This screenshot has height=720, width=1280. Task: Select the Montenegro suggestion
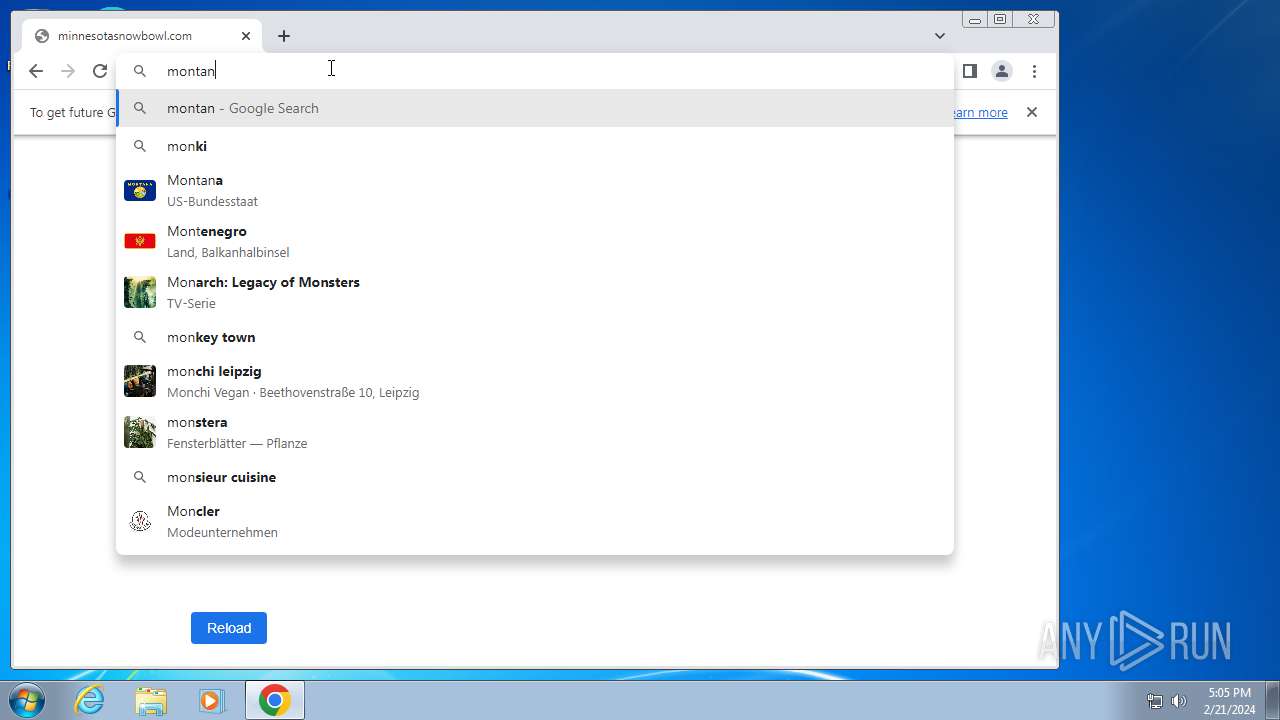[x=535, y=241]
